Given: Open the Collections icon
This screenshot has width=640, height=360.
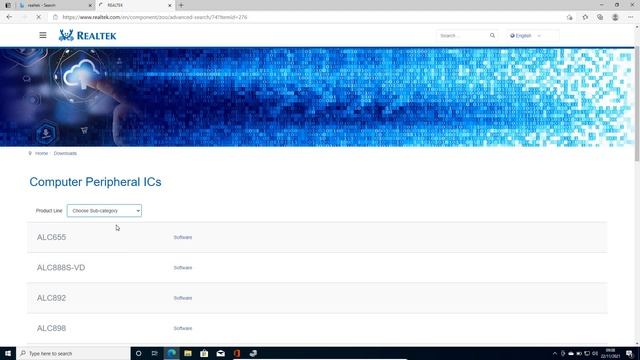Looking at the screenshot, I should coord(600,17).
